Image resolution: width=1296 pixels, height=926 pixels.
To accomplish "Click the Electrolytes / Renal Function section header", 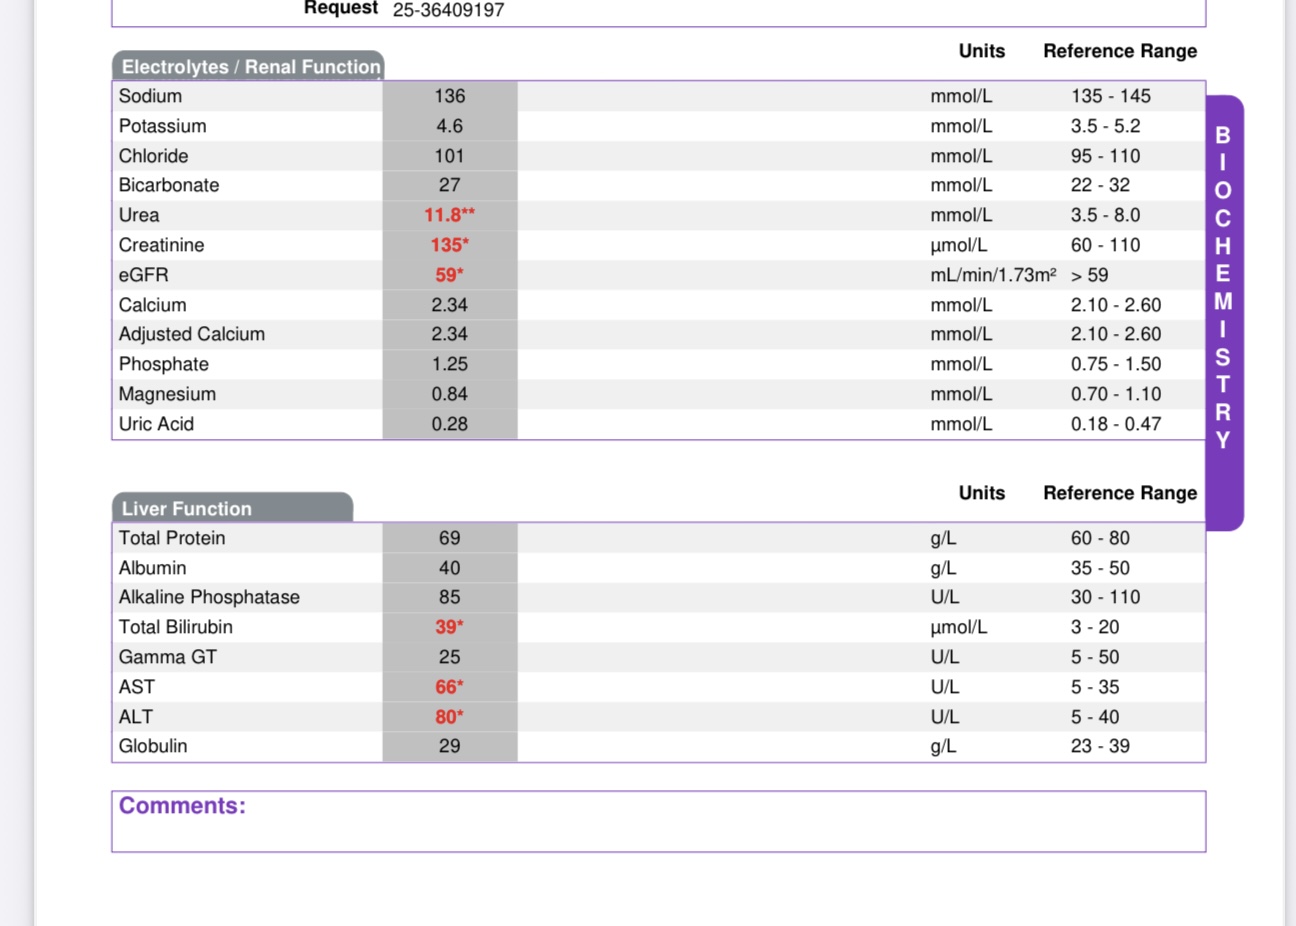I will click(x=248, y=67).
